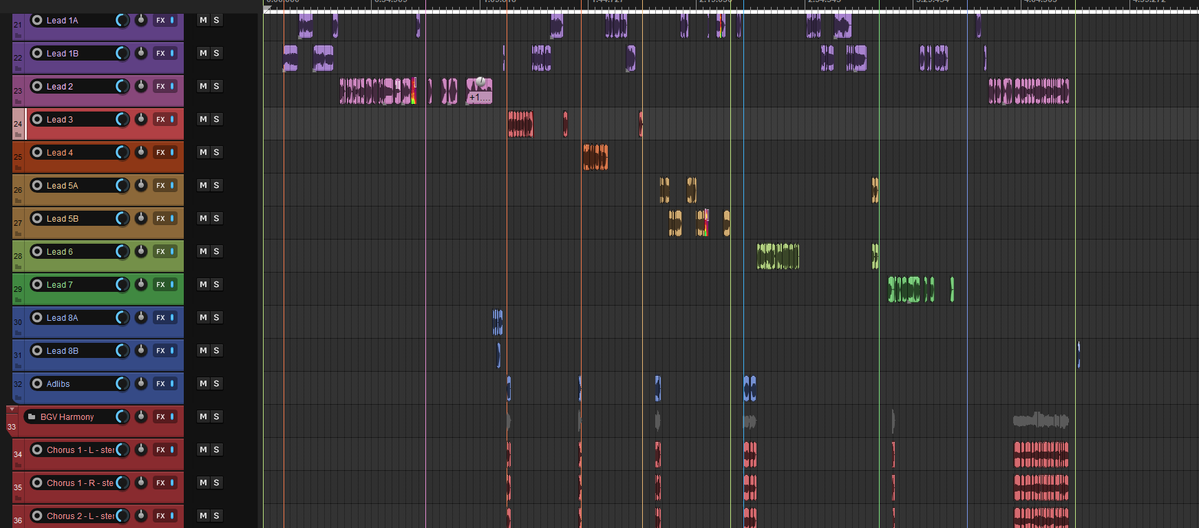1199x528 pixels.
Task: Arm the Lead 1A track for recording
Action: coord(37,20)
